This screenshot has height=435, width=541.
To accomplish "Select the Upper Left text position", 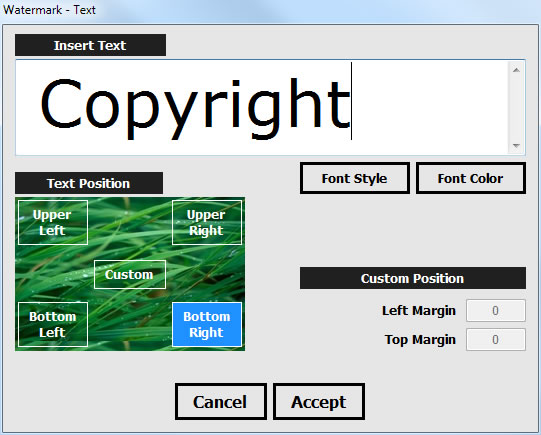I will [x=53, y=223].
